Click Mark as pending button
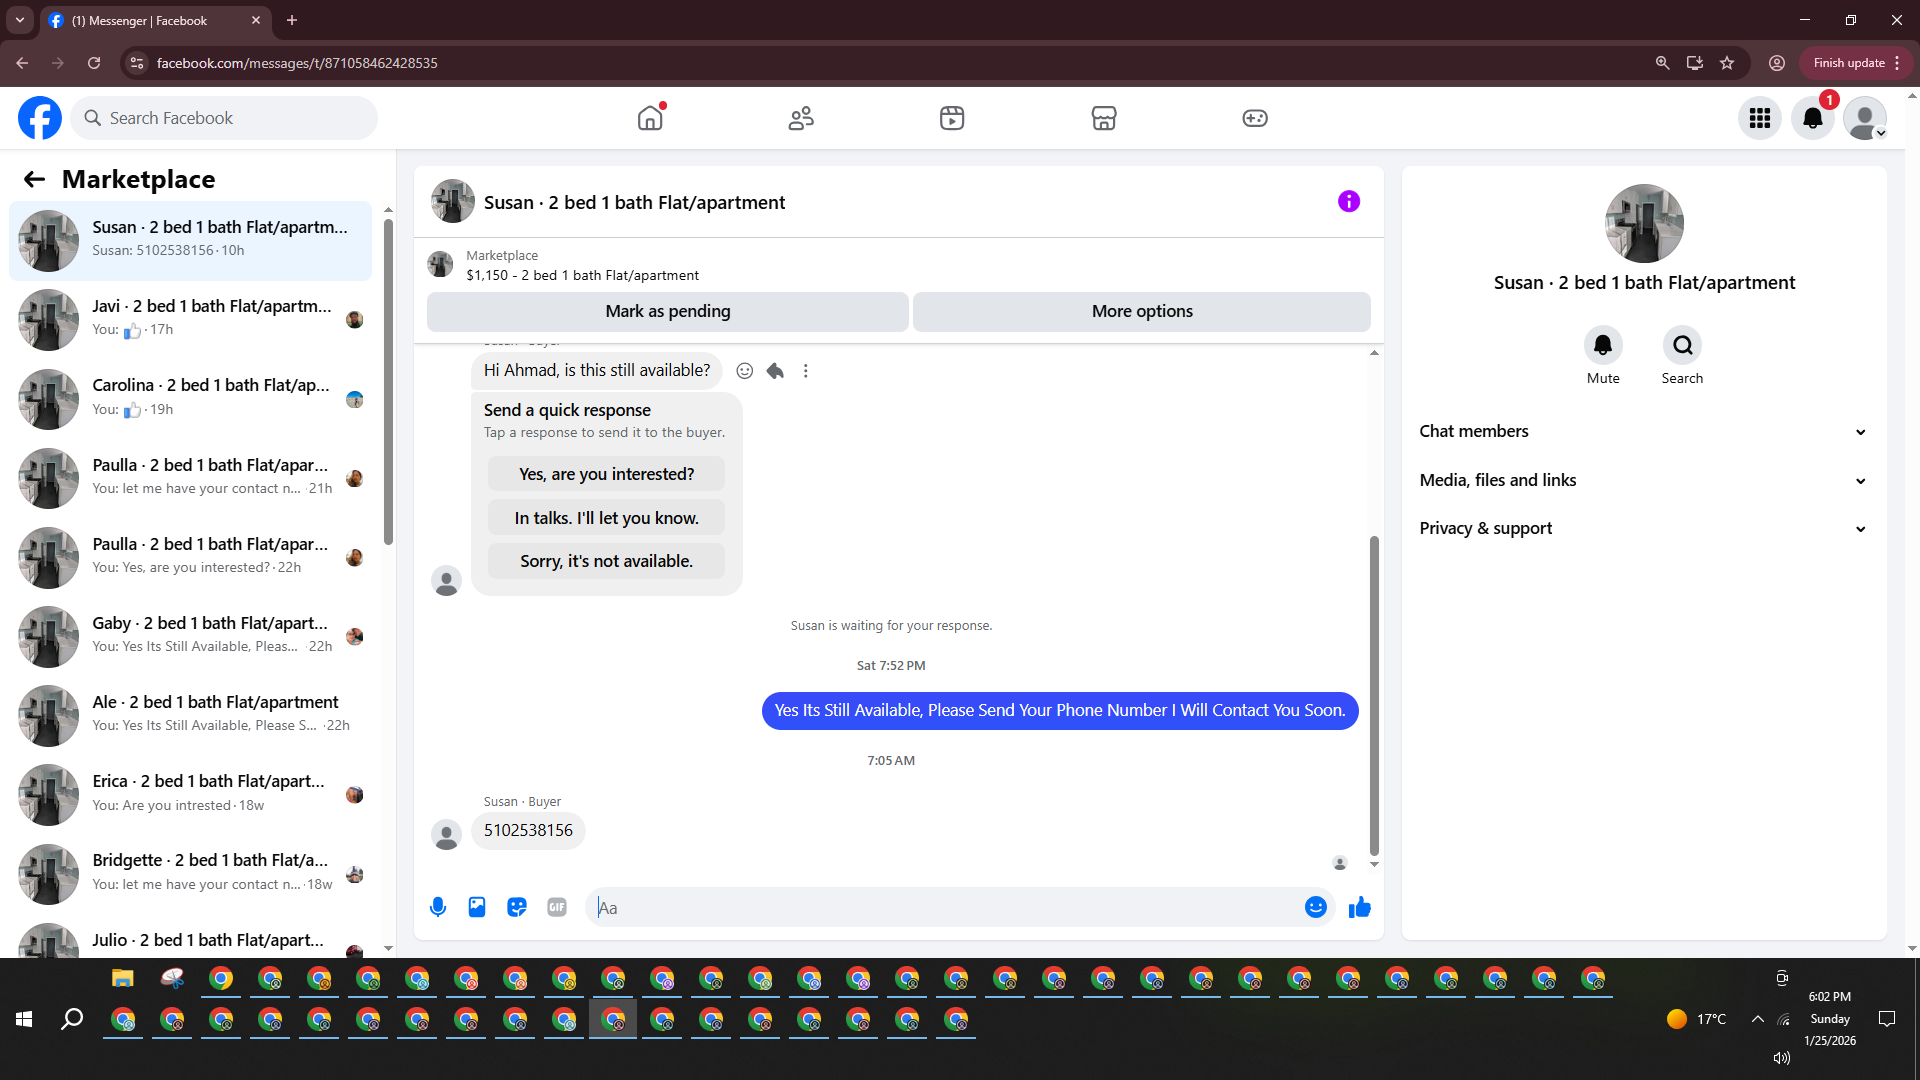 (668, 311)
